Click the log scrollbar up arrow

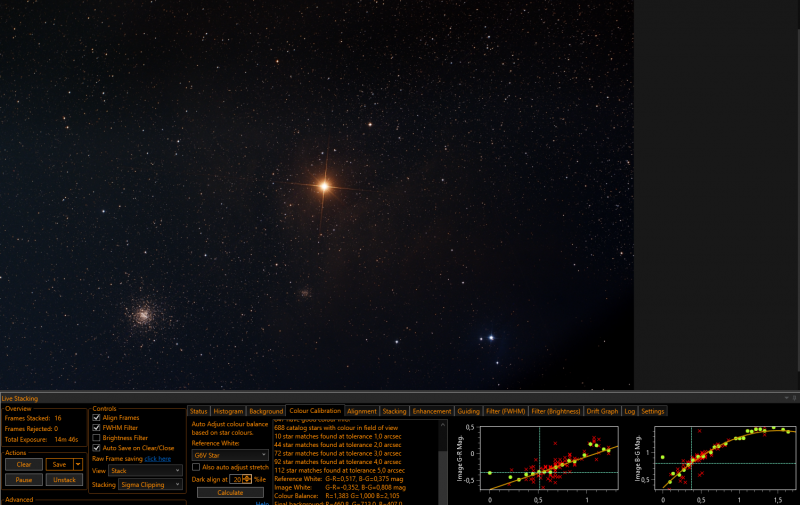(x=443, y=424)
